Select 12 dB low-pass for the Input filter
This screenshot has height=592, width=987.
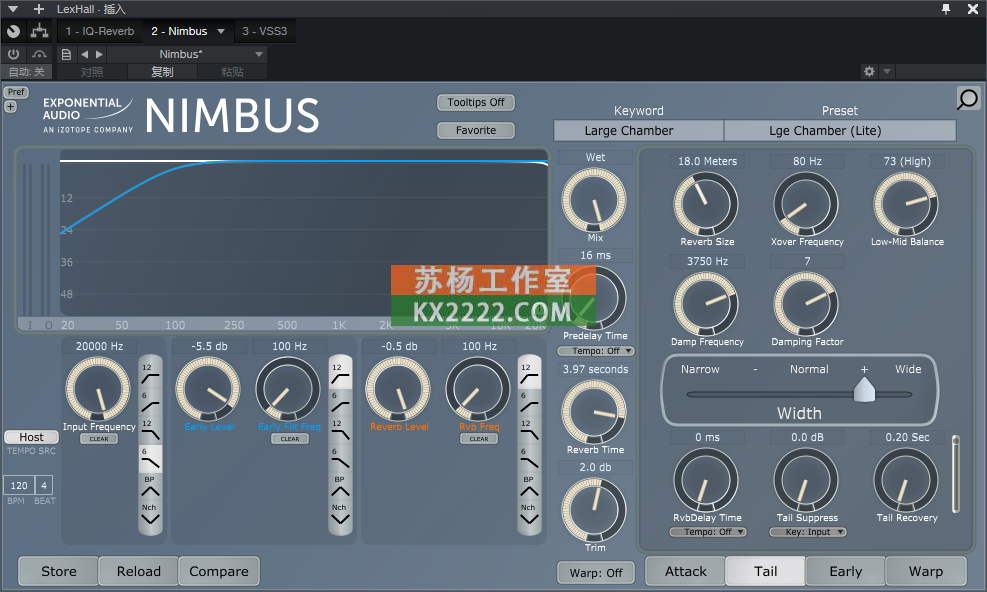150,430
